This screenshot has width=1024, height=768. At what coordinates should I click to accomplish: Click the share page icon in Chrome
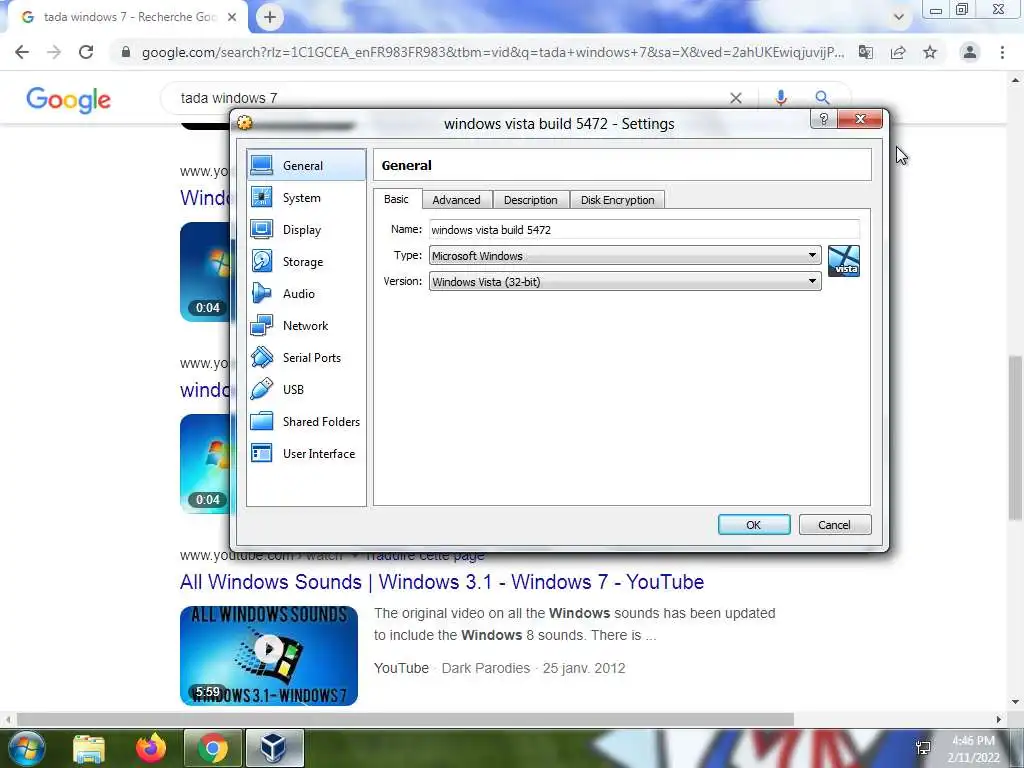coord(898,52)
